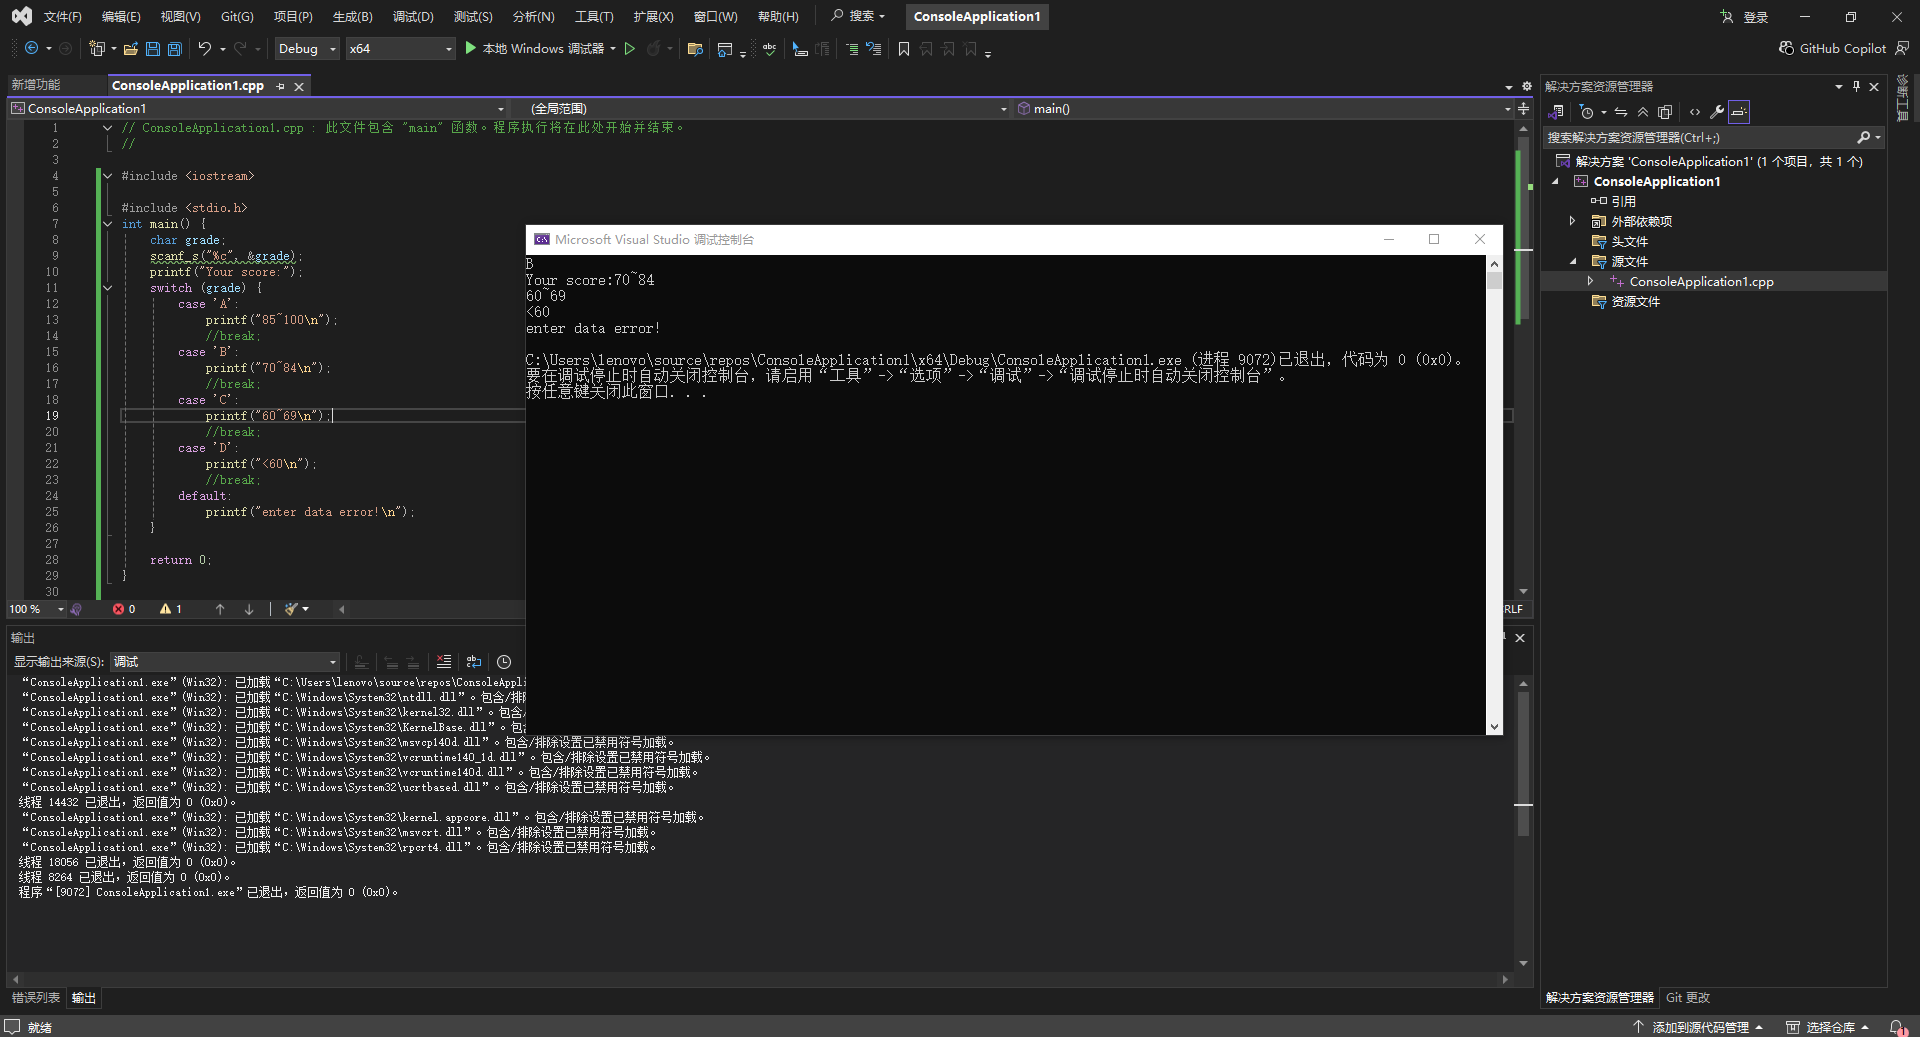The image size is (1920, 1037).
Task: Switch to the Git 更改 tab
Action: (1688, 998)
